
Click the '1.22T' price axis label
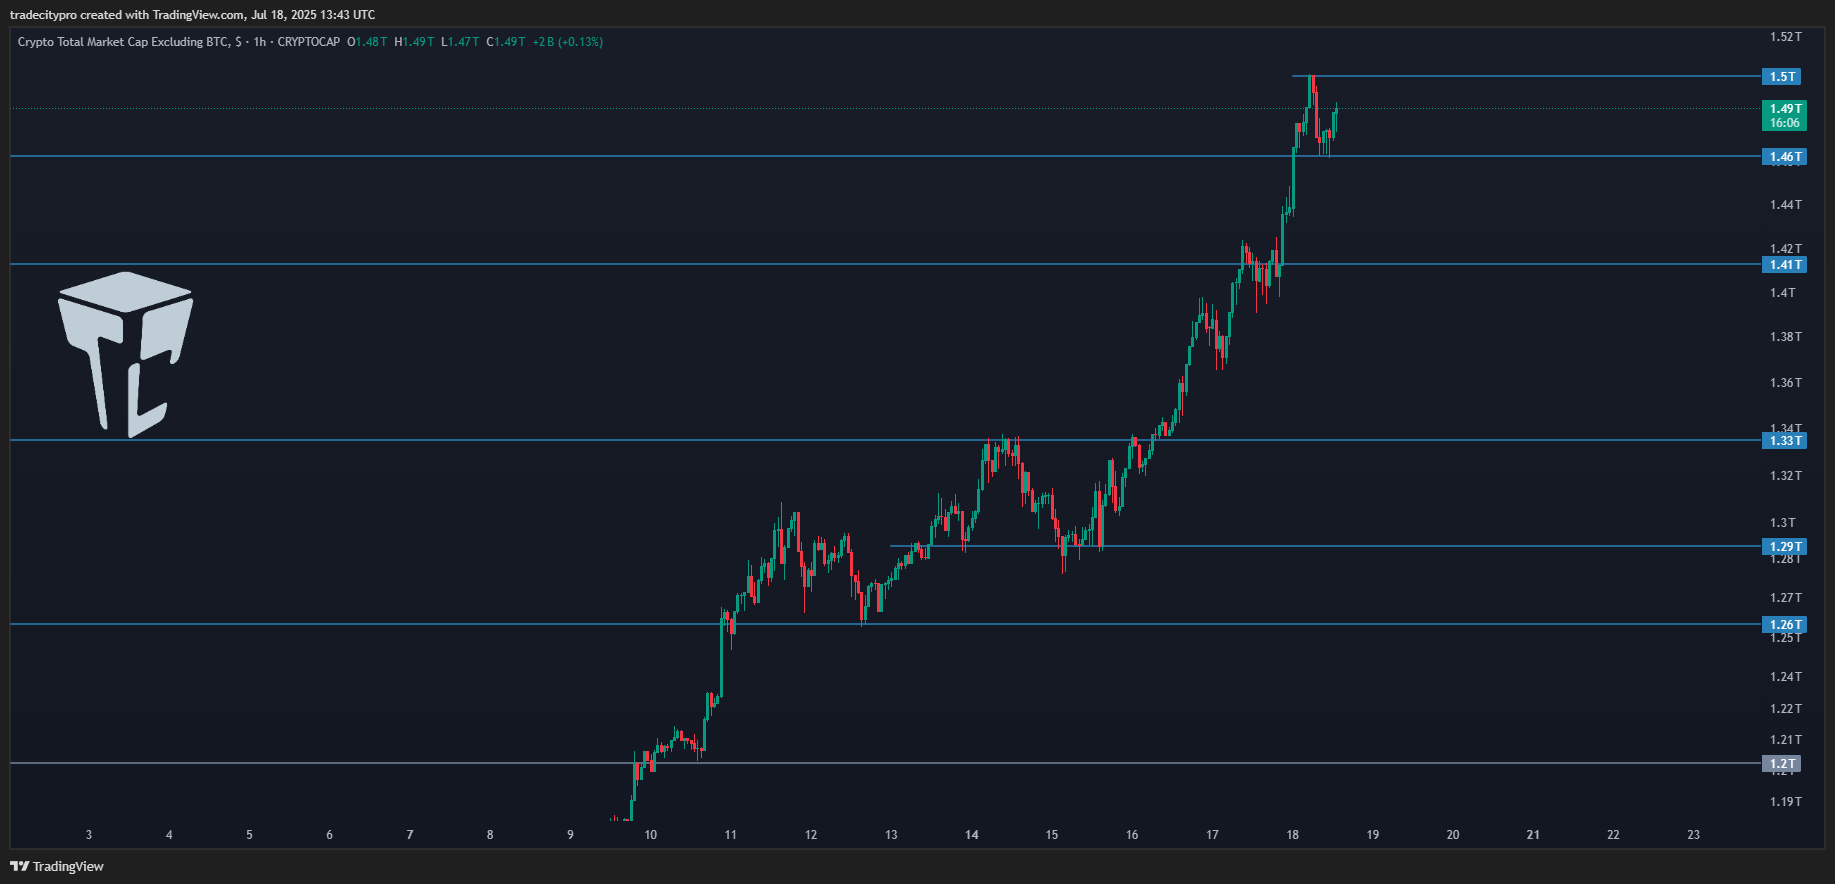[1786, 709]
